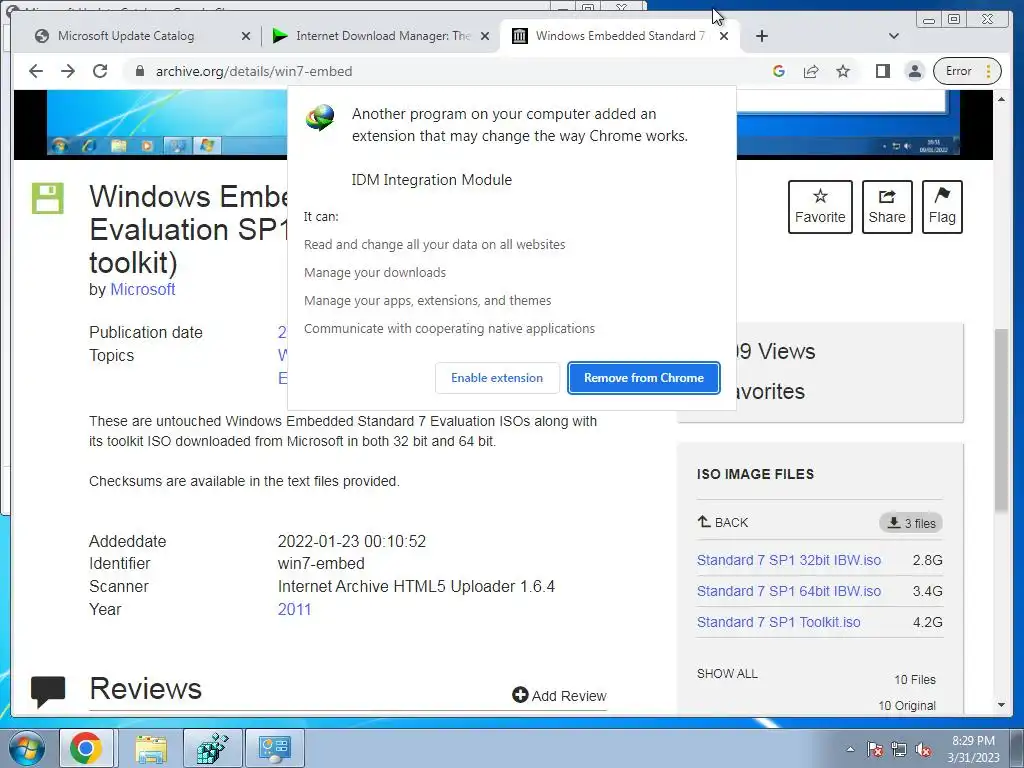Click Remove from Chrome button
The image size is (1024, 768).
point(644,378)
